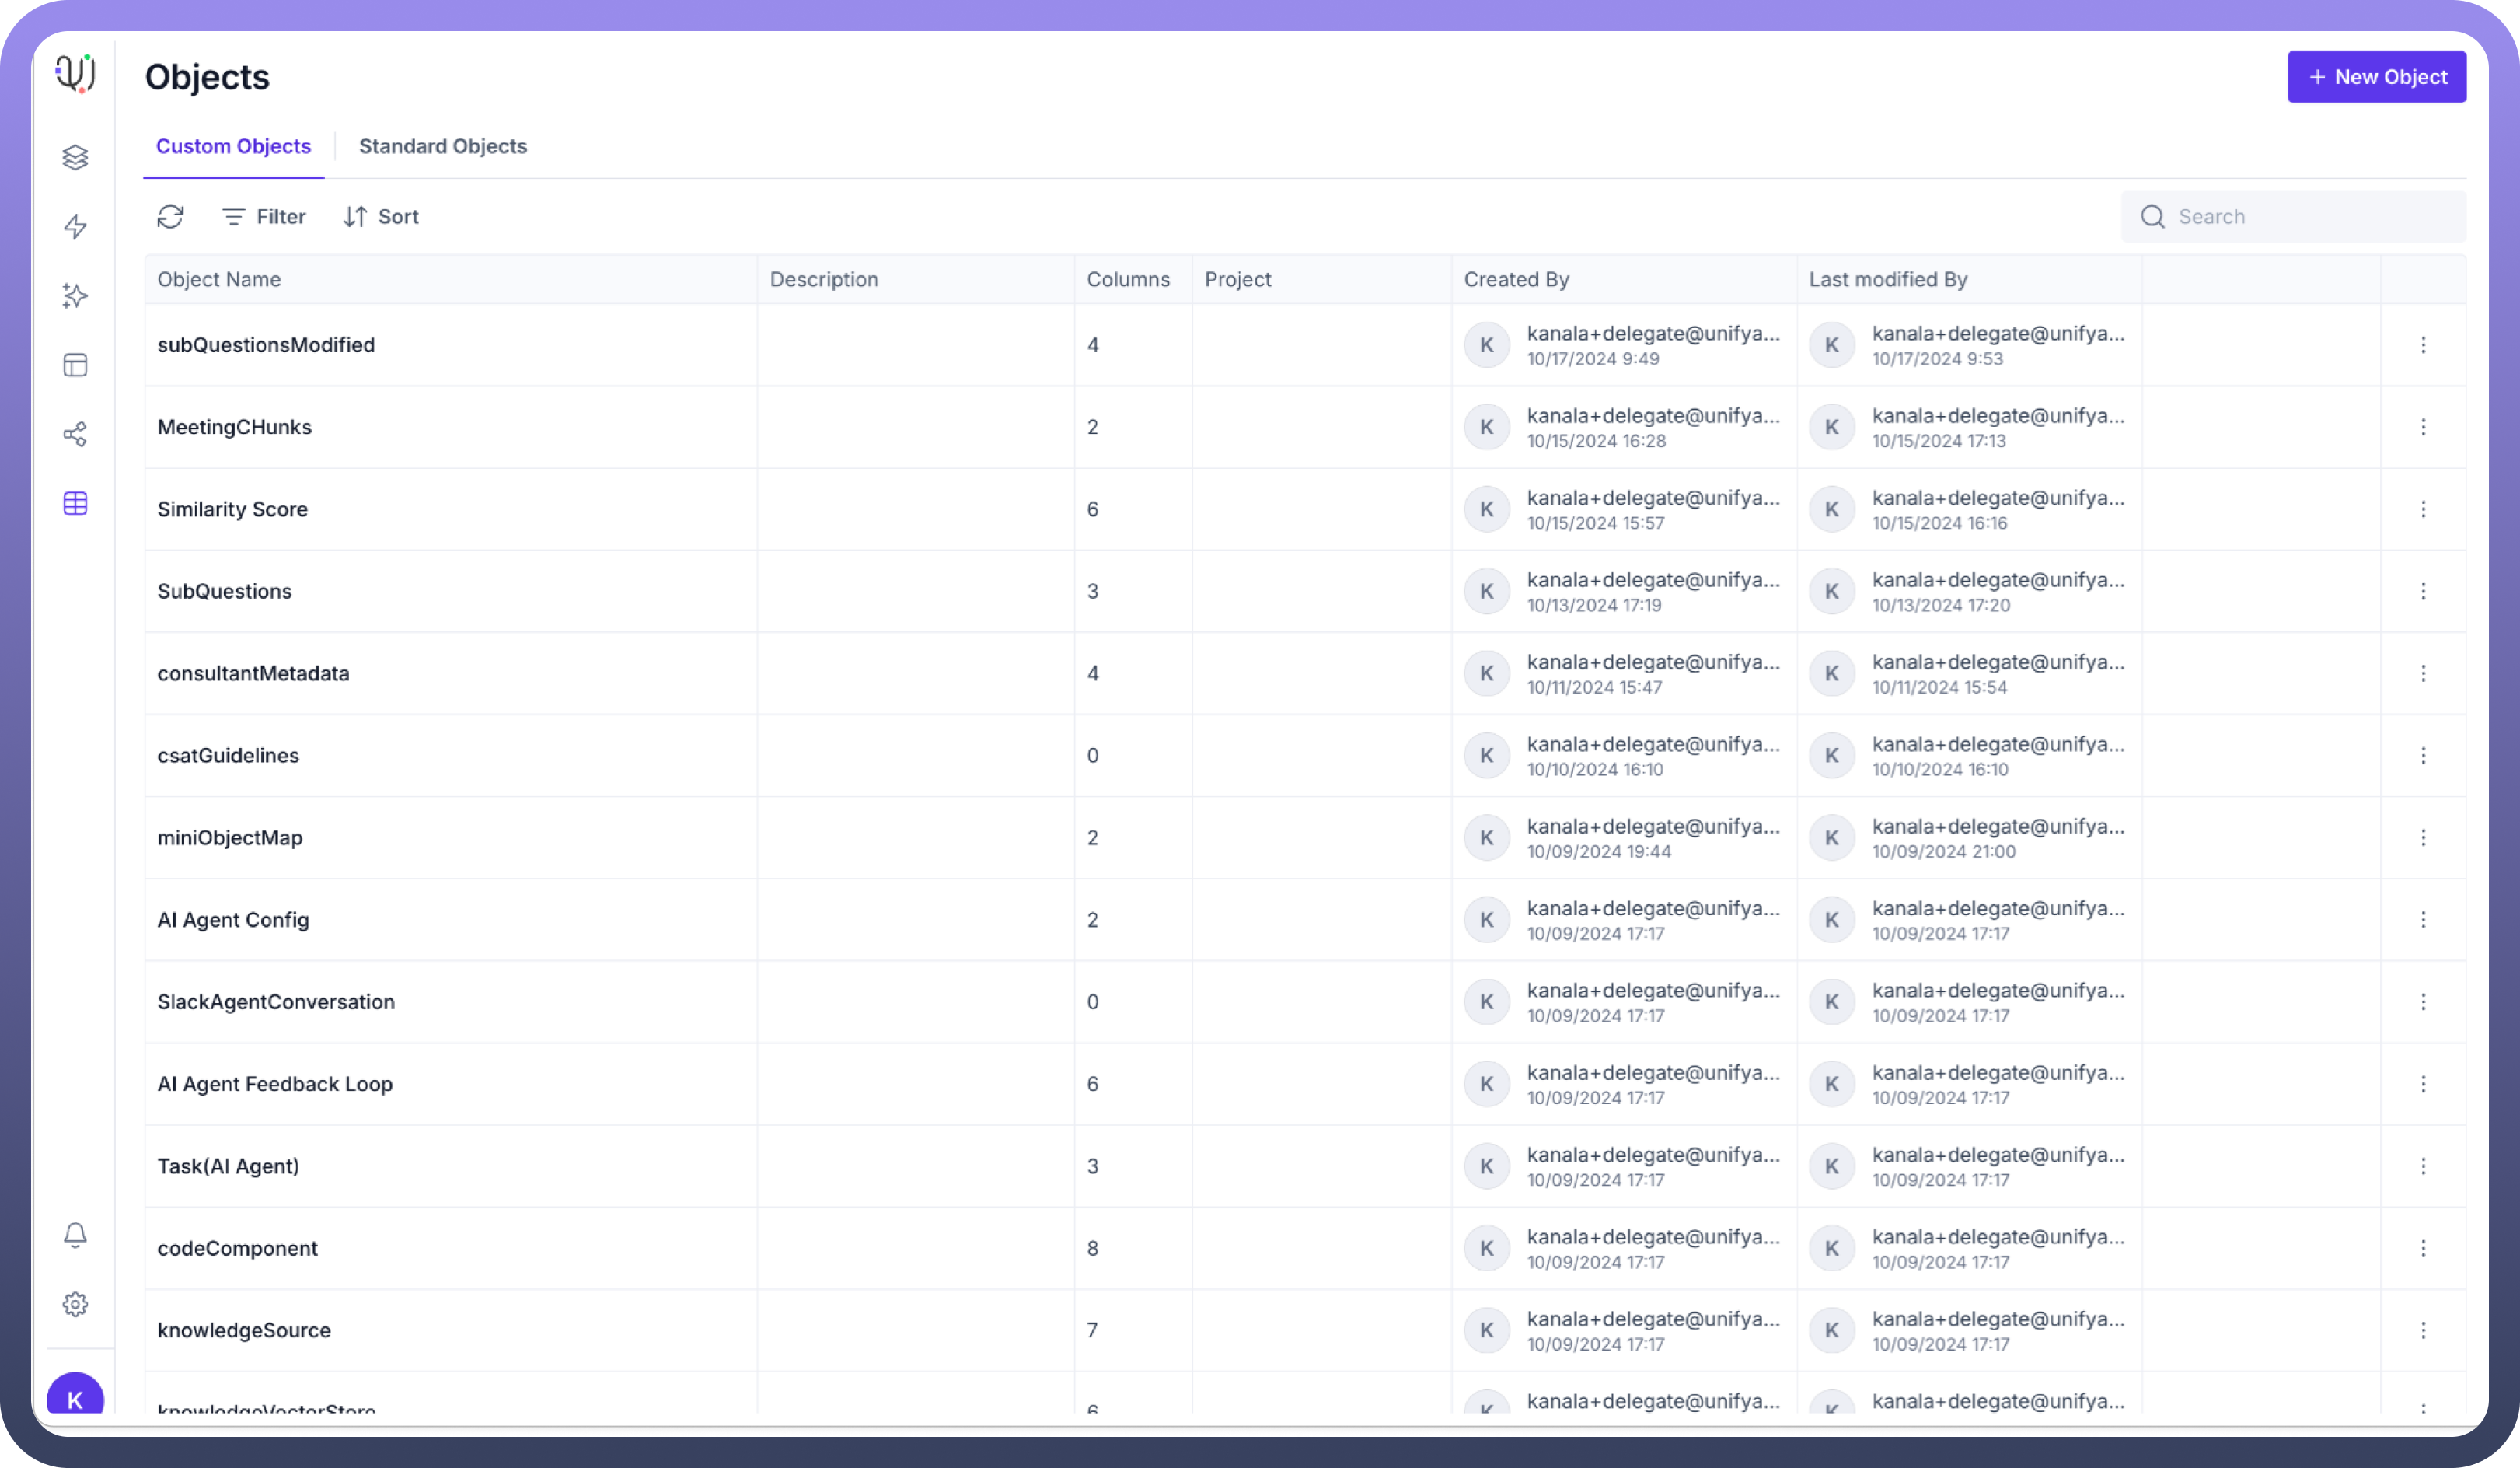Switch to the Standard Objects tab

(x=442, y=146)
